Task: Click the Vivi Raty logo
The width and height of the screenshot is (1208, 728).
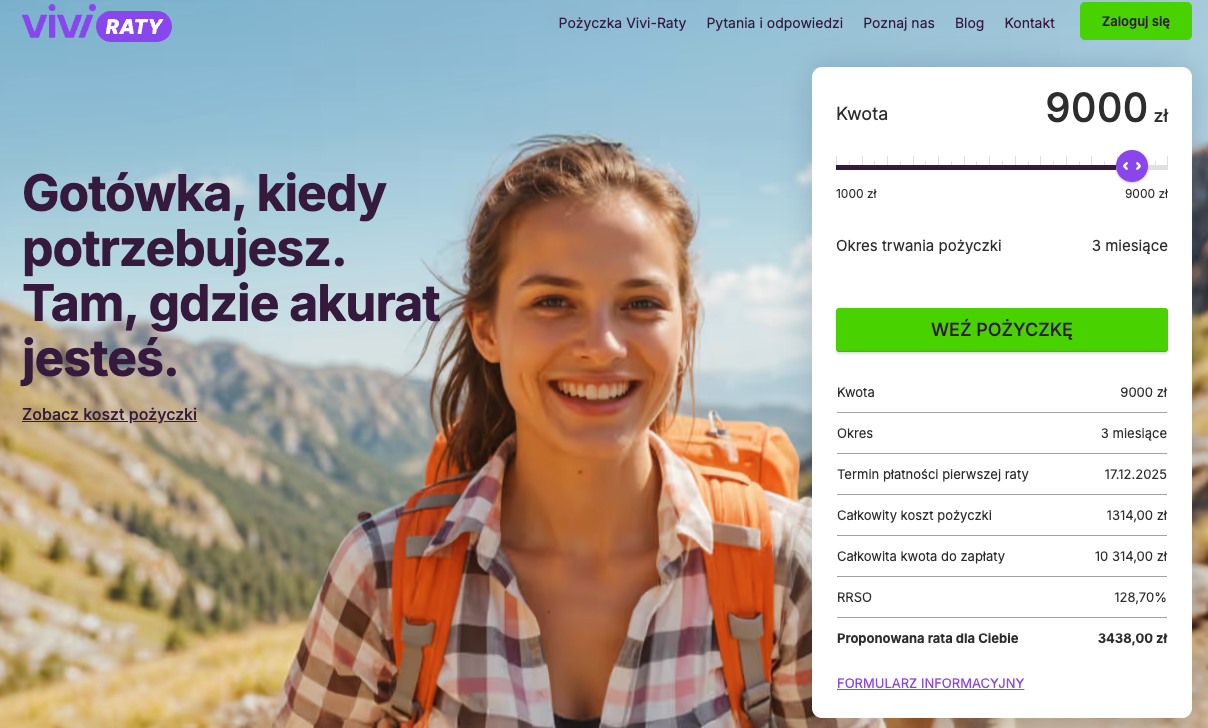Action: 97,22
